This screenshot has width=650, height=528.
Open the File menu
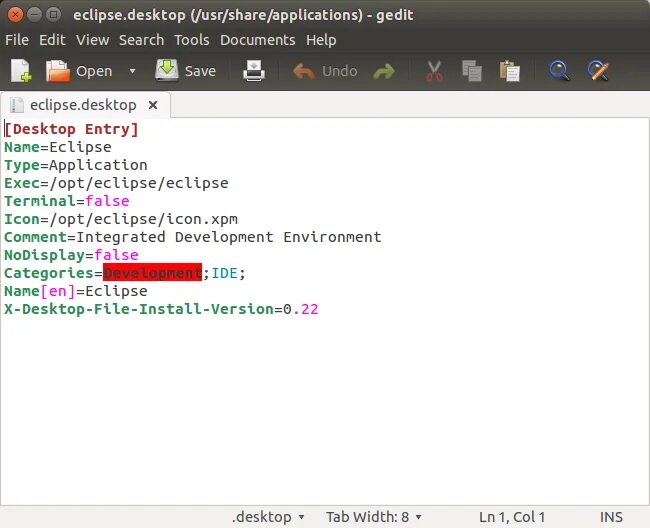click(17, 40)
